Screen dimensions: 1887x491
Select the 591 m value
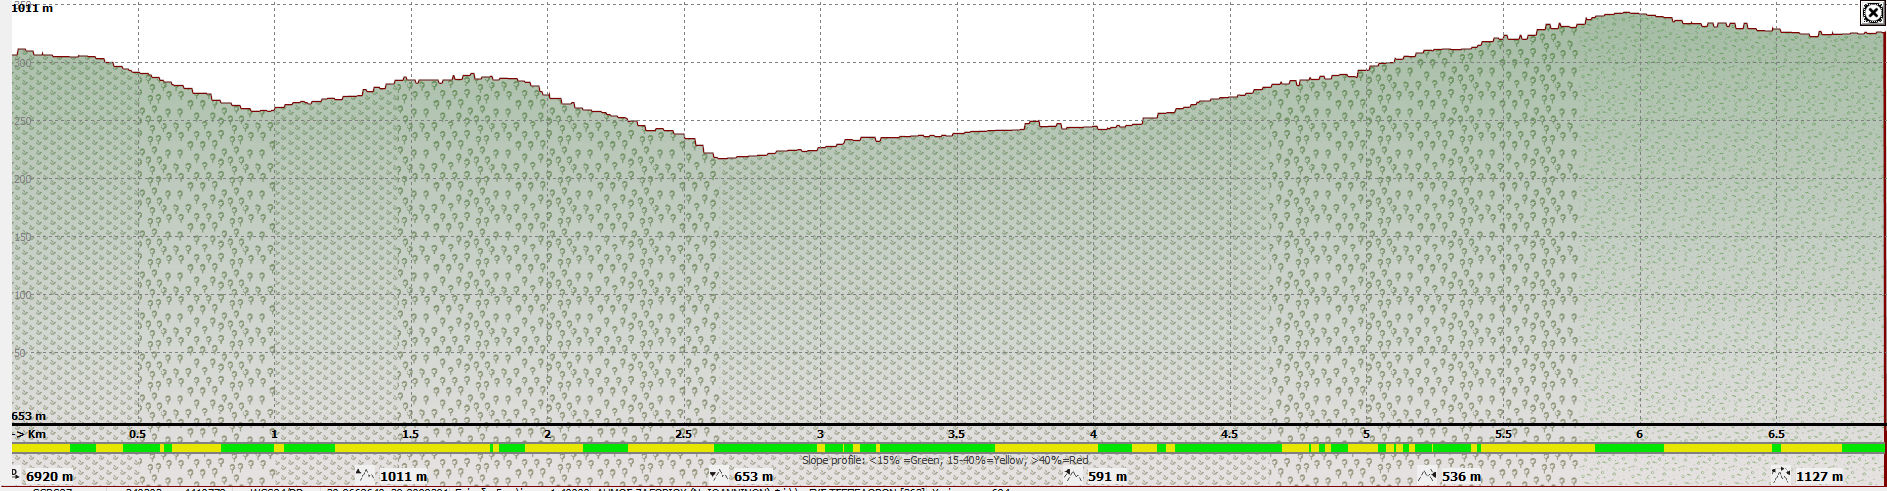pos(1107,477)
